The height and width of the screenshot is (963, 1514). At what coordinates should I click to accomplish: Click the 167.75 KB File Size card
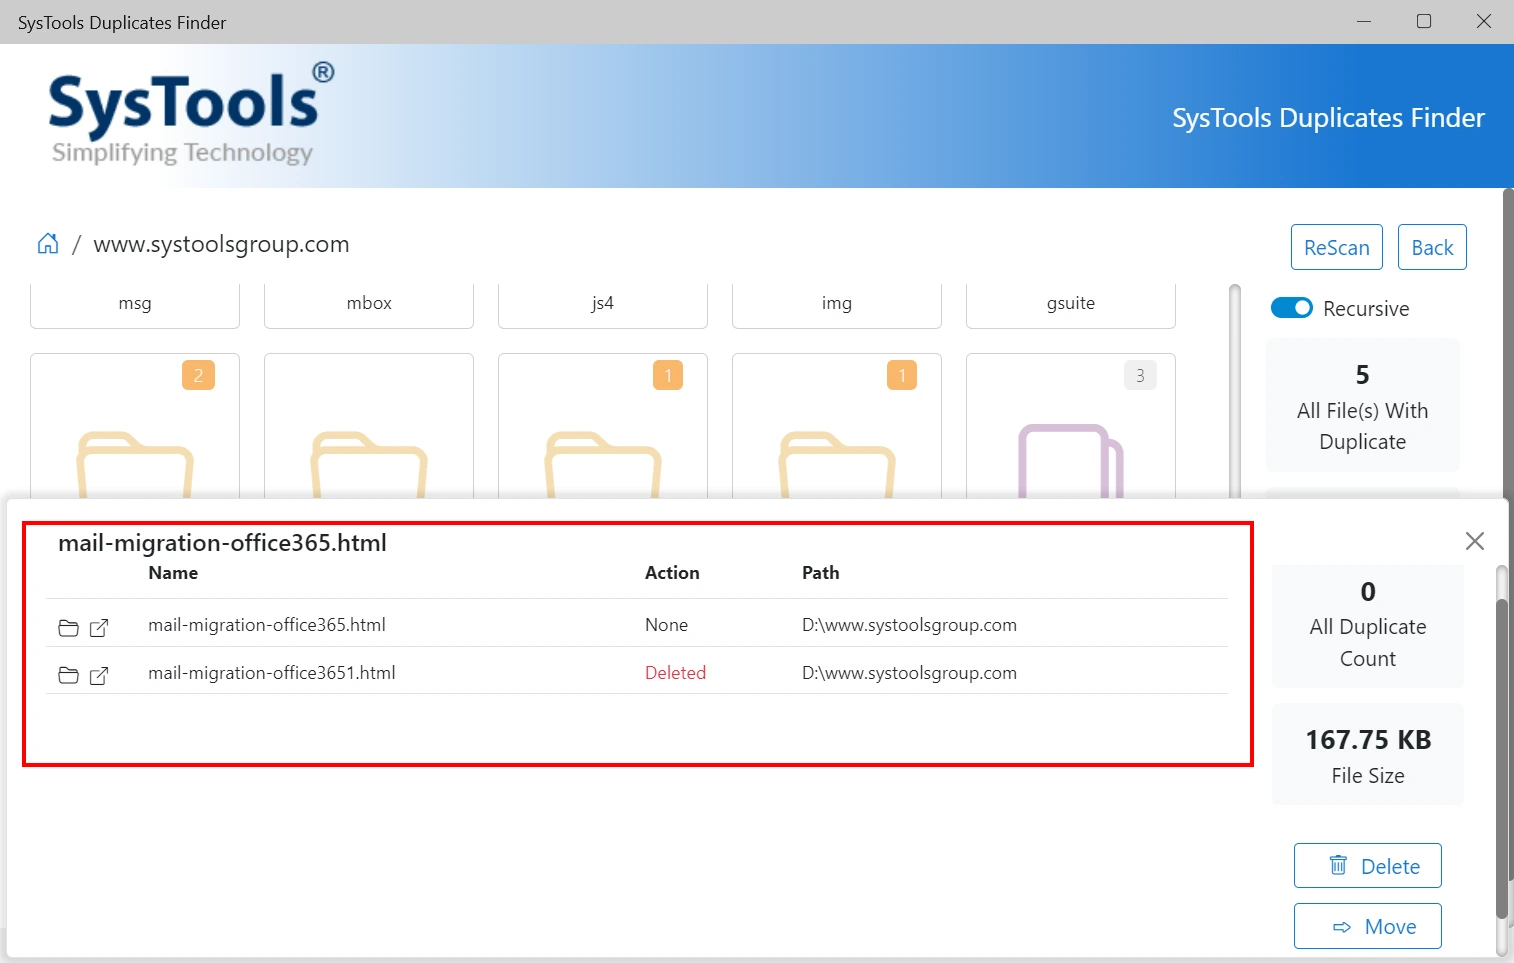click(x=1368, y=755)
